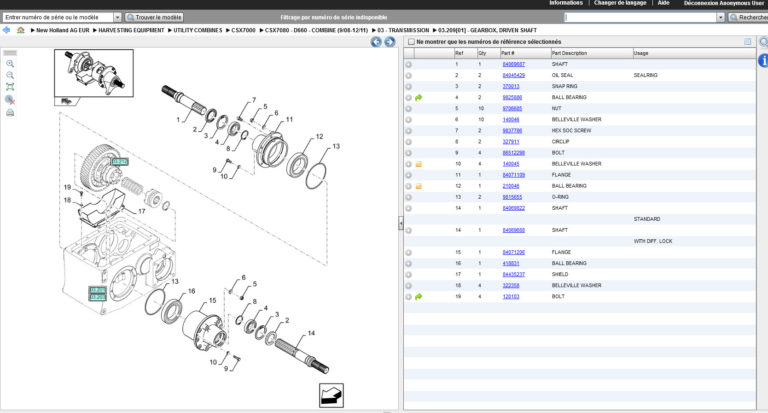Open the search field dropdown arrow
The height and width of the screenshot is (413, 768).
[720, 17]
